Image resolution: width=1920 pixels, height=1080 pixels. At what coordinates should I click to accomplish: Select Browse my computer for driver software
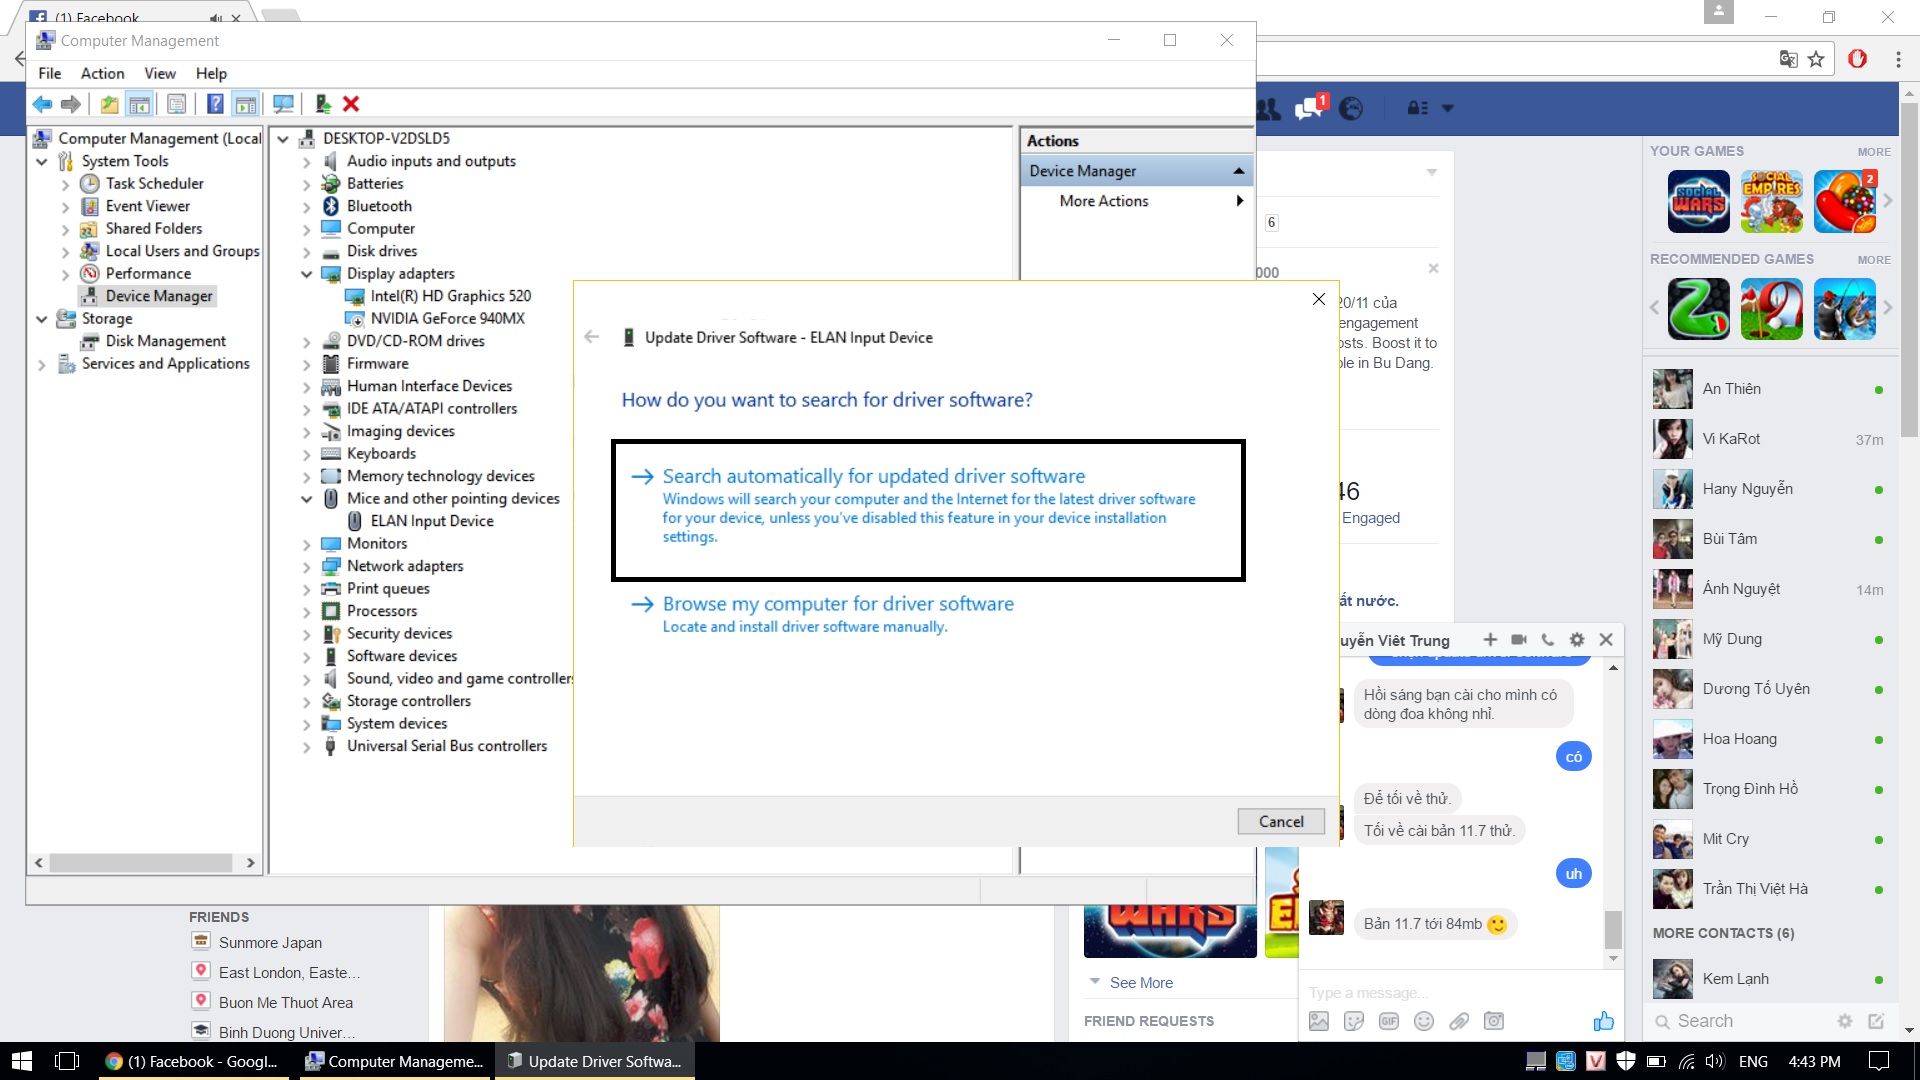pyautogui.click(x=839, y=604)
